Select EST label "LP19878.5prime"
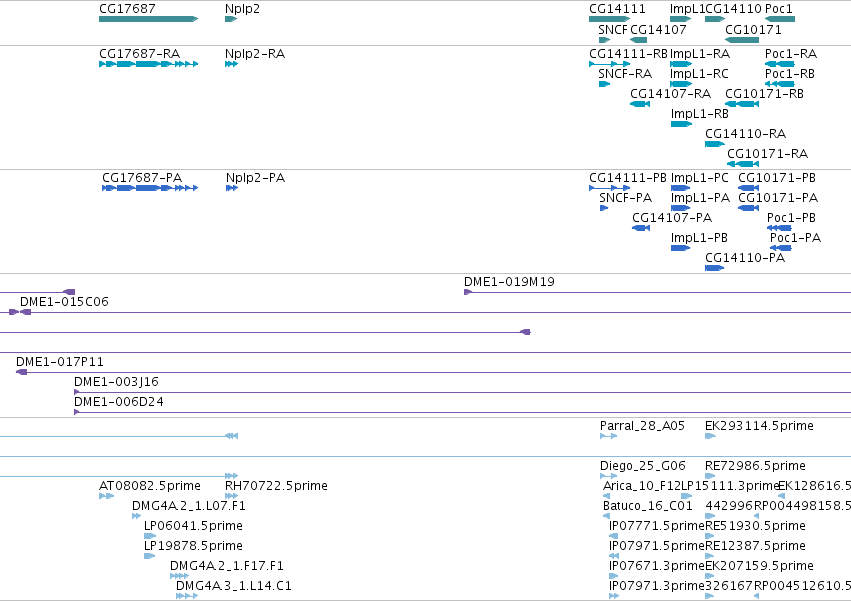The height and width of the screenshot is (601, 851). [193, 546]
